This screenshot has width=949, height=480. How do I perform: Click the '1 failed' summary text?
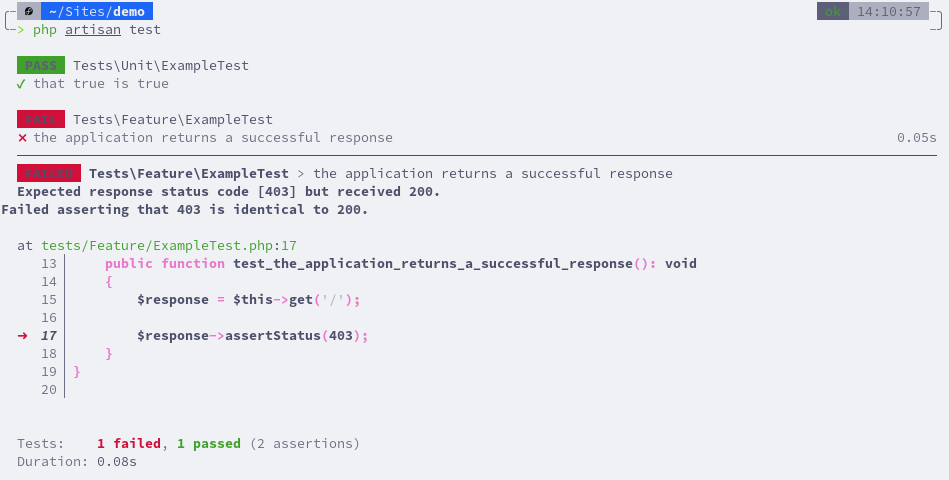pos(129,444)
